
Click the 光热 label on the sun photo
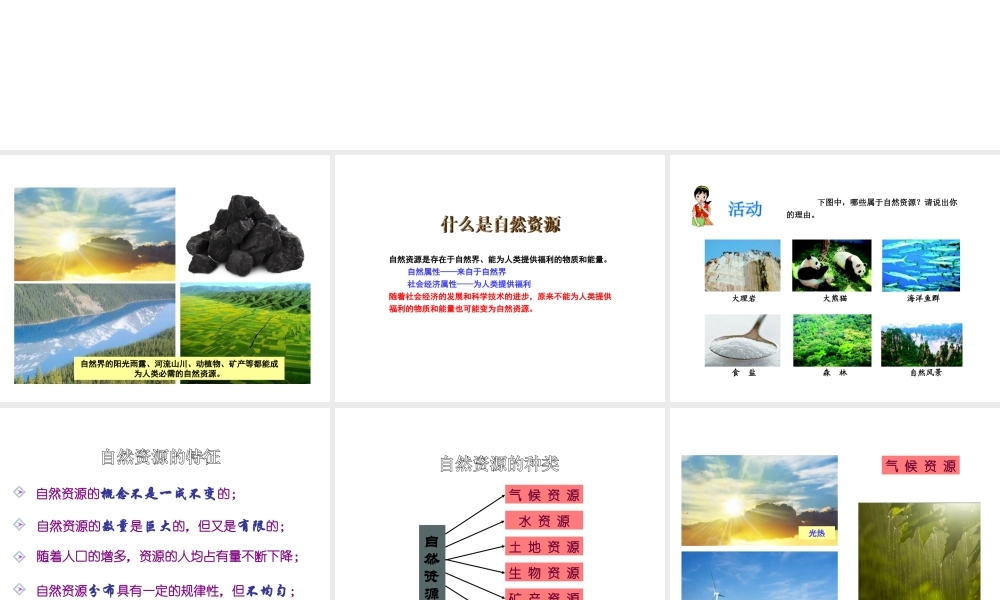tap(817, 533)
